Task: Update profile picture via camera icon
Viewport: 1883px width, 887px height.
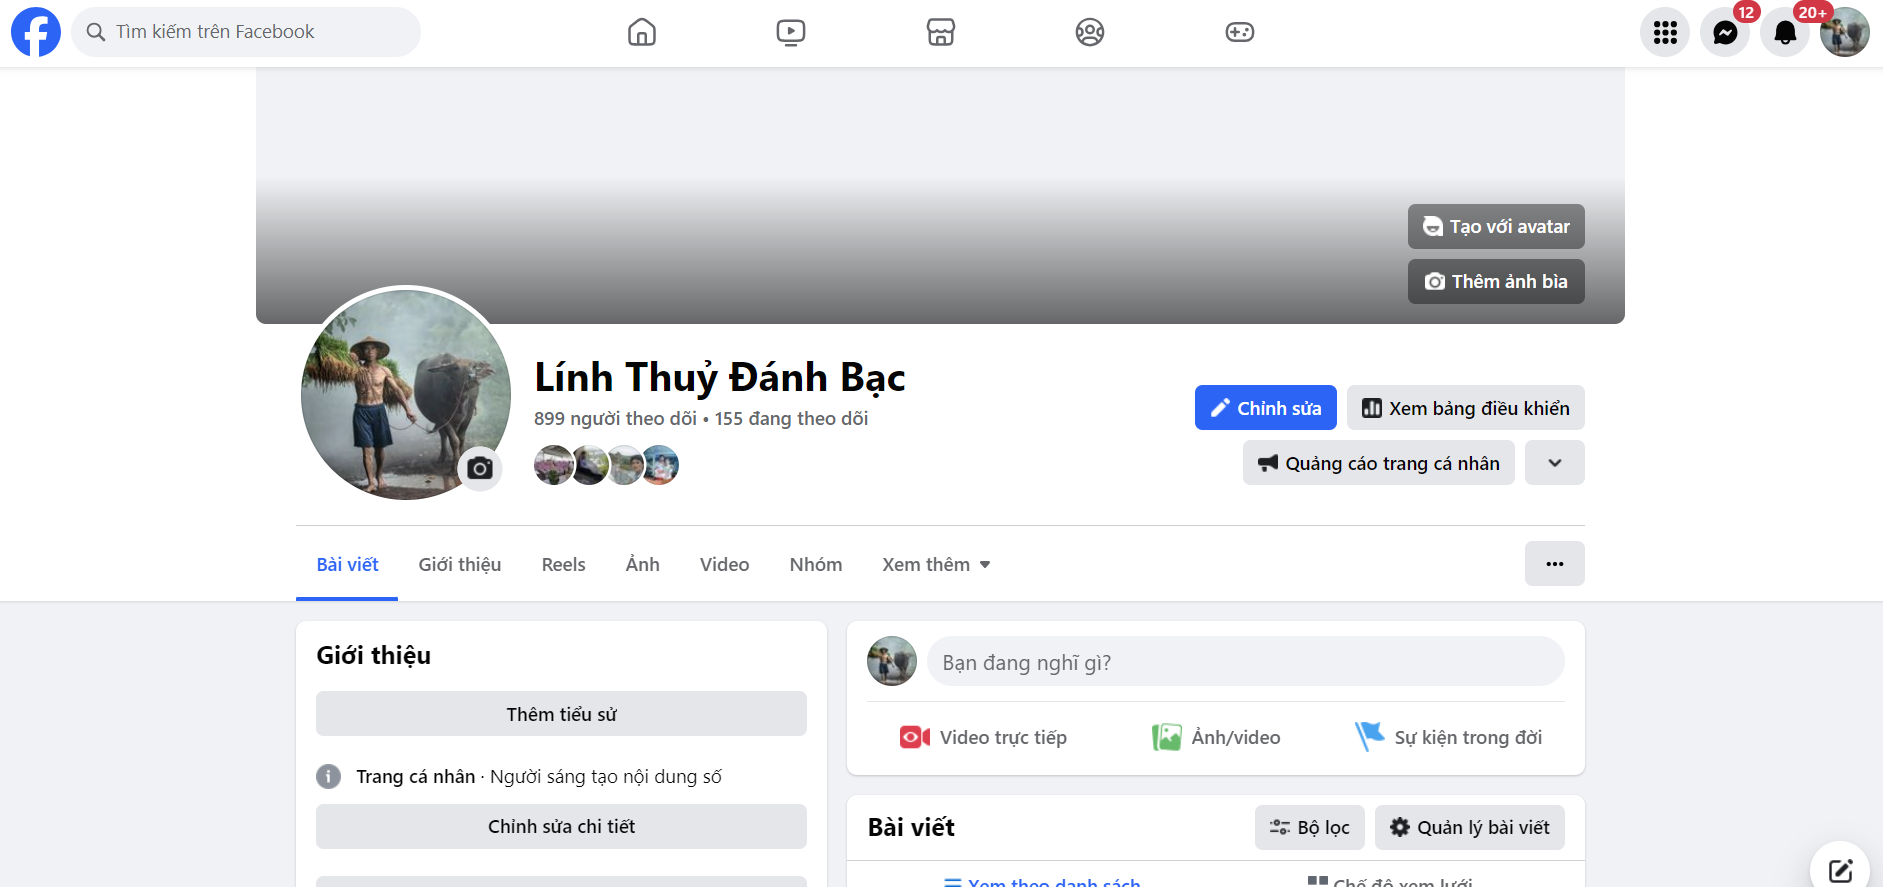Action: point(480,468)
